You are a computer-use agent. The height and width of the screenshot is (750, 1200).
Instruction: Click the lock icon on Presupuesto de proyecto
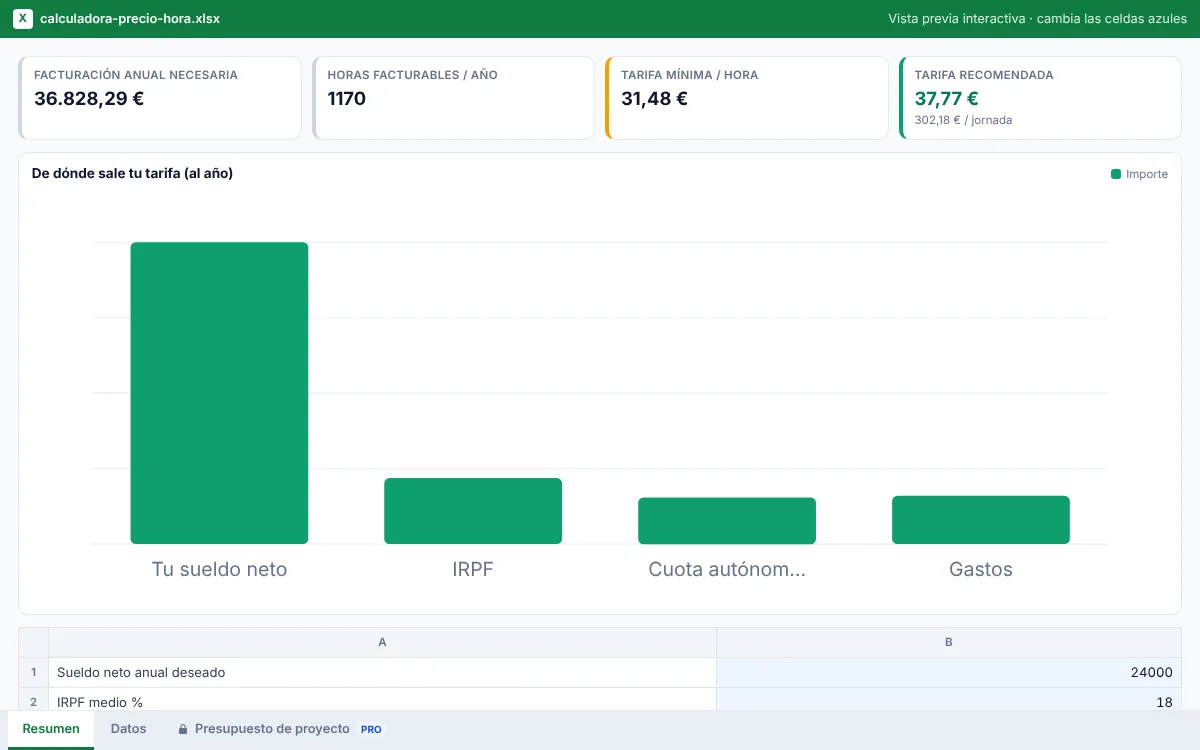click(183, 729)
